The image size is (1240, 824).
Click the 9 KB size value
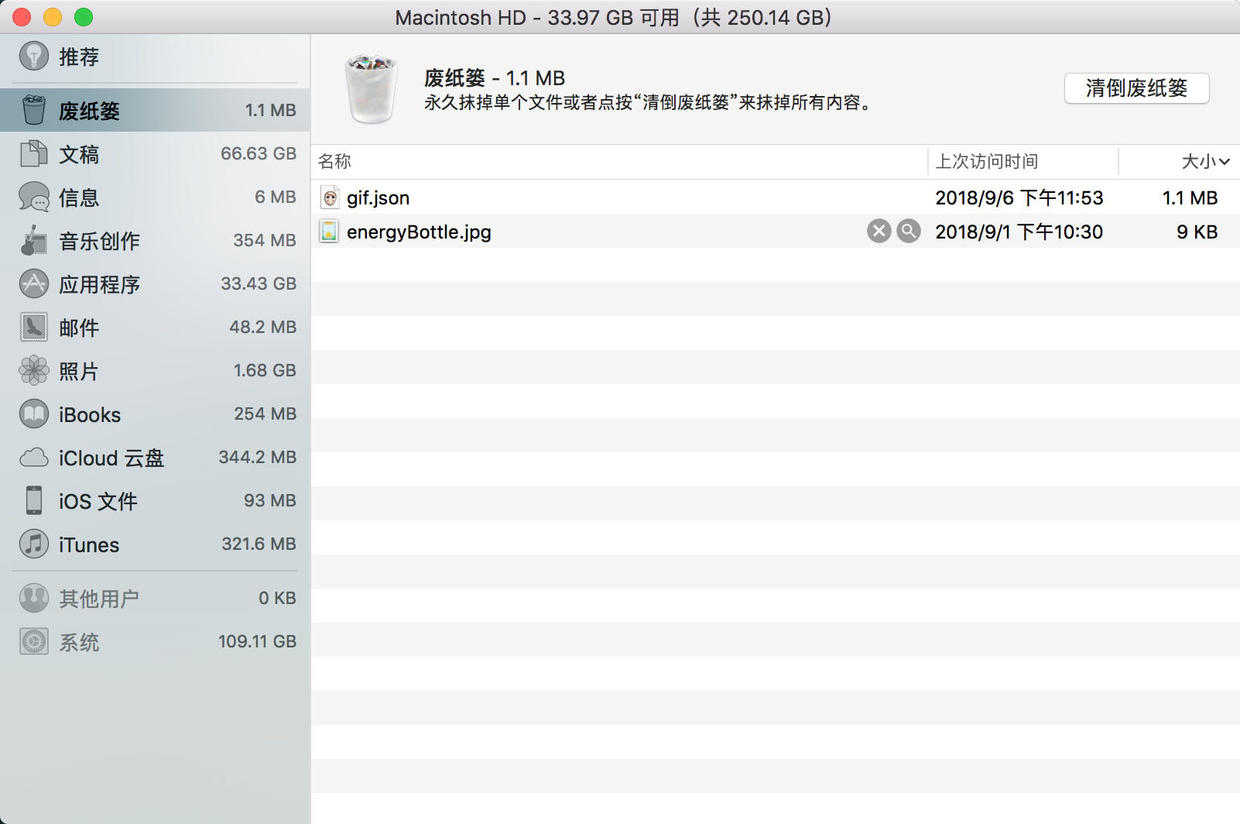click(1196, 232)
